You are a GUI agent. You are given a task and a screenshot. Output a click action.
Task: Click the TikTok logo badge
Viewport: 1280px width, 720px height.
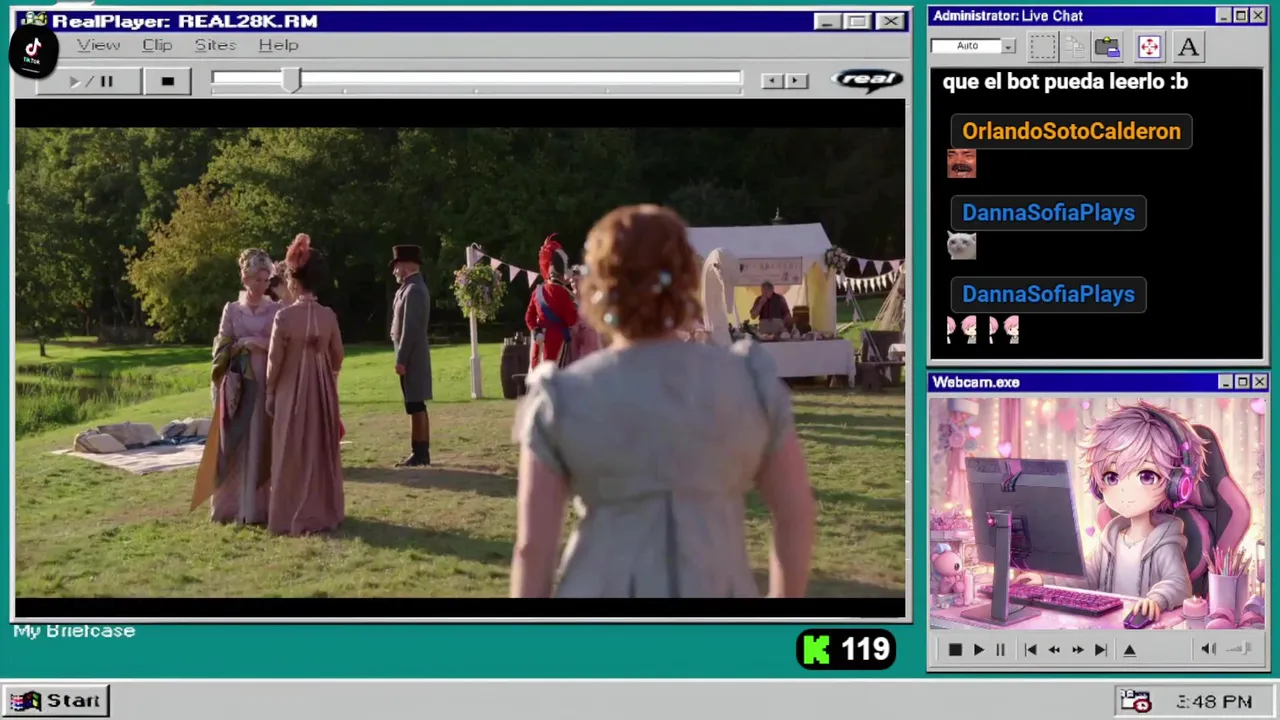tap(33, 50)
